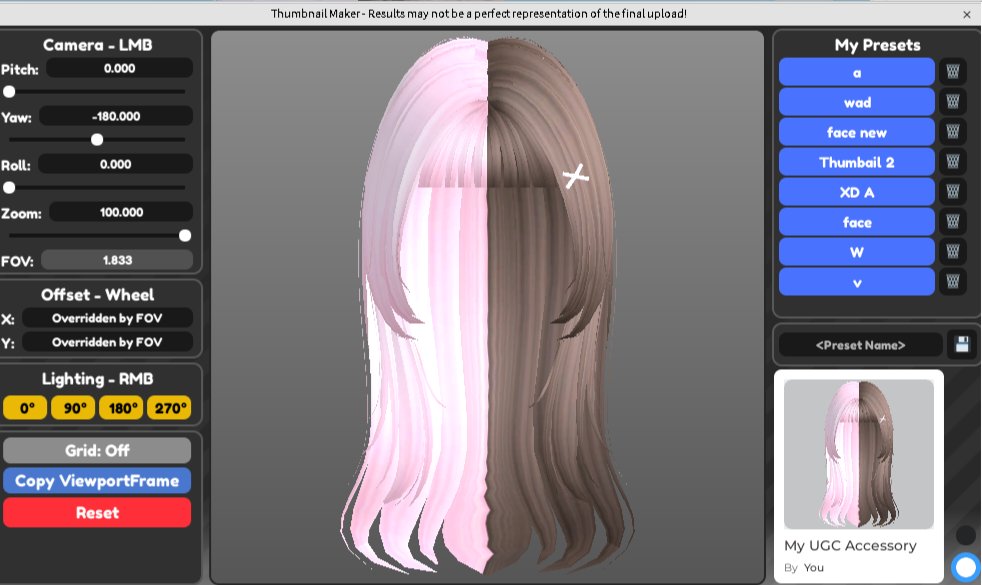Screen dimensions: 982x585
Task: Set lighting to 270°
Action: point(169,408)
